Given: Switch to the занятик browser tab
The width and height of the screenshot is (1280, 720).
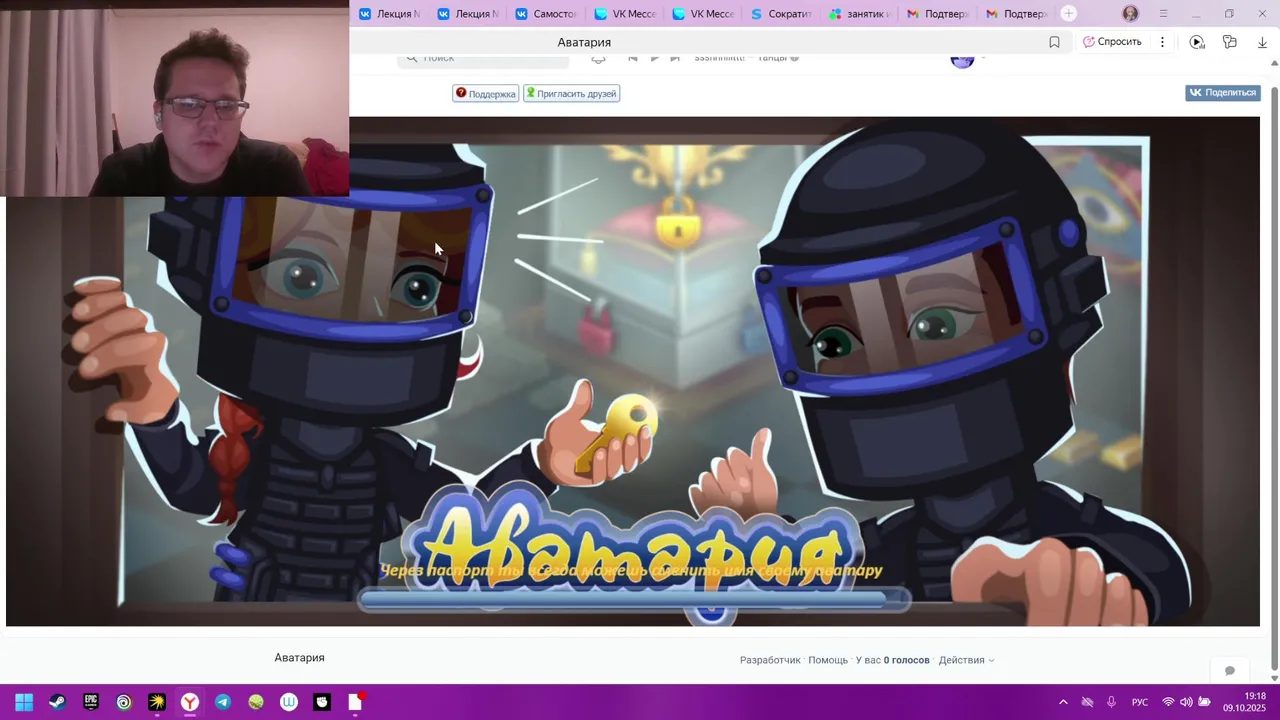Looking at the screenshot, I should tap(859, 14).
